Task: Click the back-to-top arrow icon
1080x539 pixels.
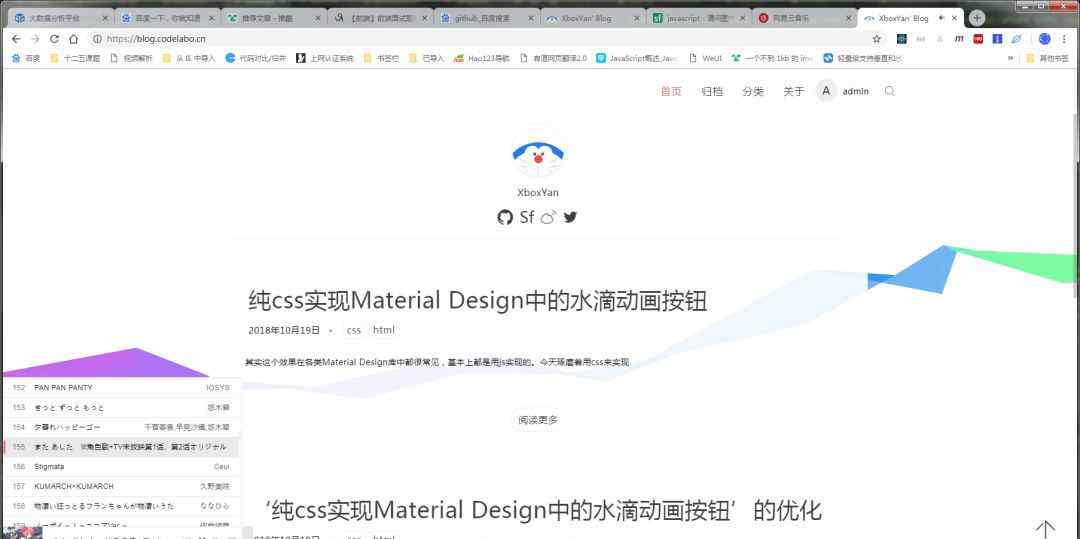Action: [x=1045, y=528]
